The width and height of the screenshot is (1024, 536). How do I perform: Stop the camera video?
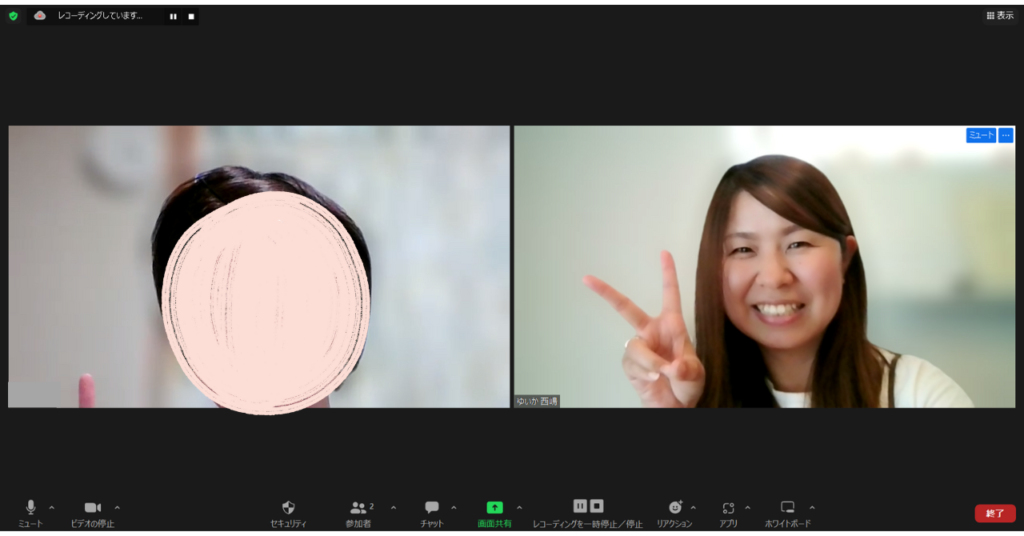pos(92,508)
